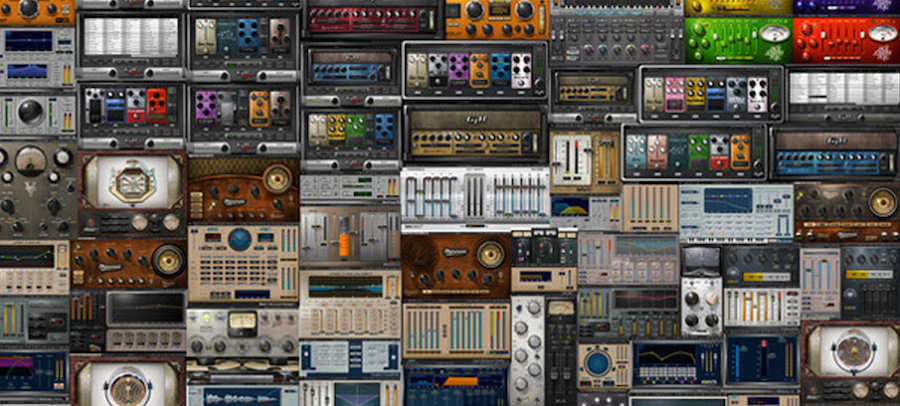Click the large red knob on red plugin
Image resolution: width=900 pixels, height=406 pixels.
(807, 30)
